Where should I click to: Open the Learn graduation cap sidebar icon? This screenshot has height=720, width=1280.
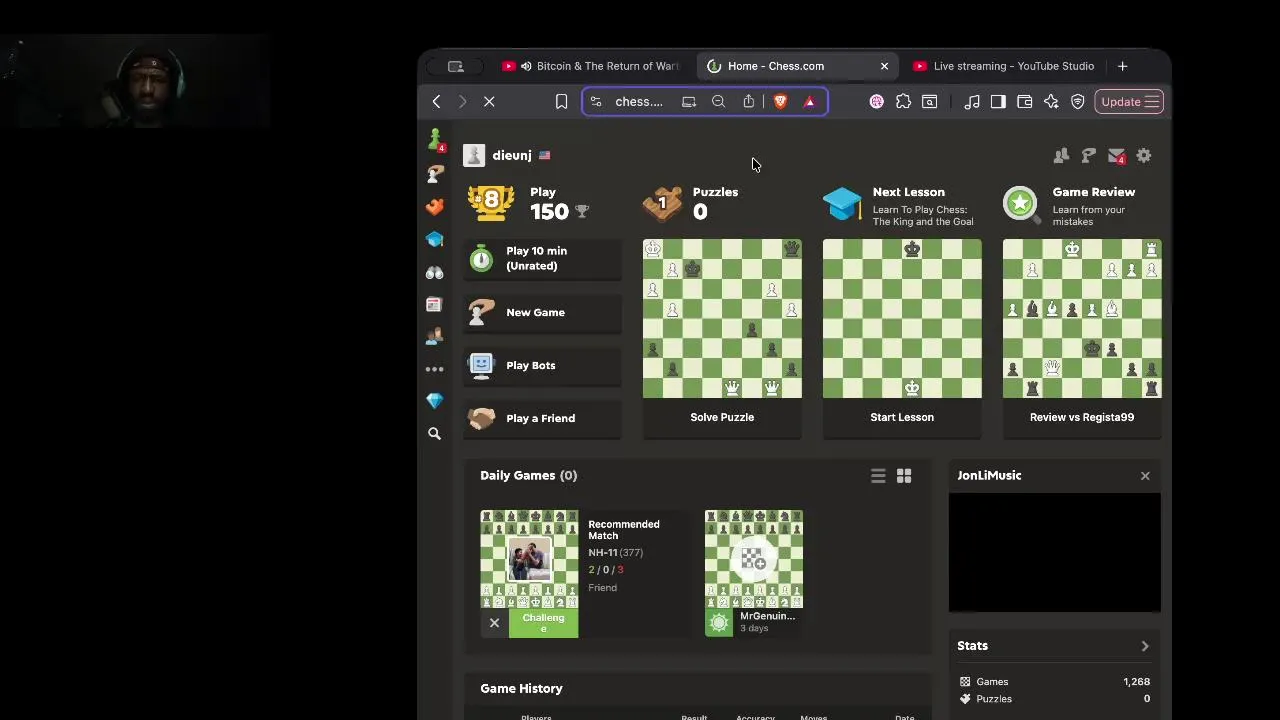point(434,239)
